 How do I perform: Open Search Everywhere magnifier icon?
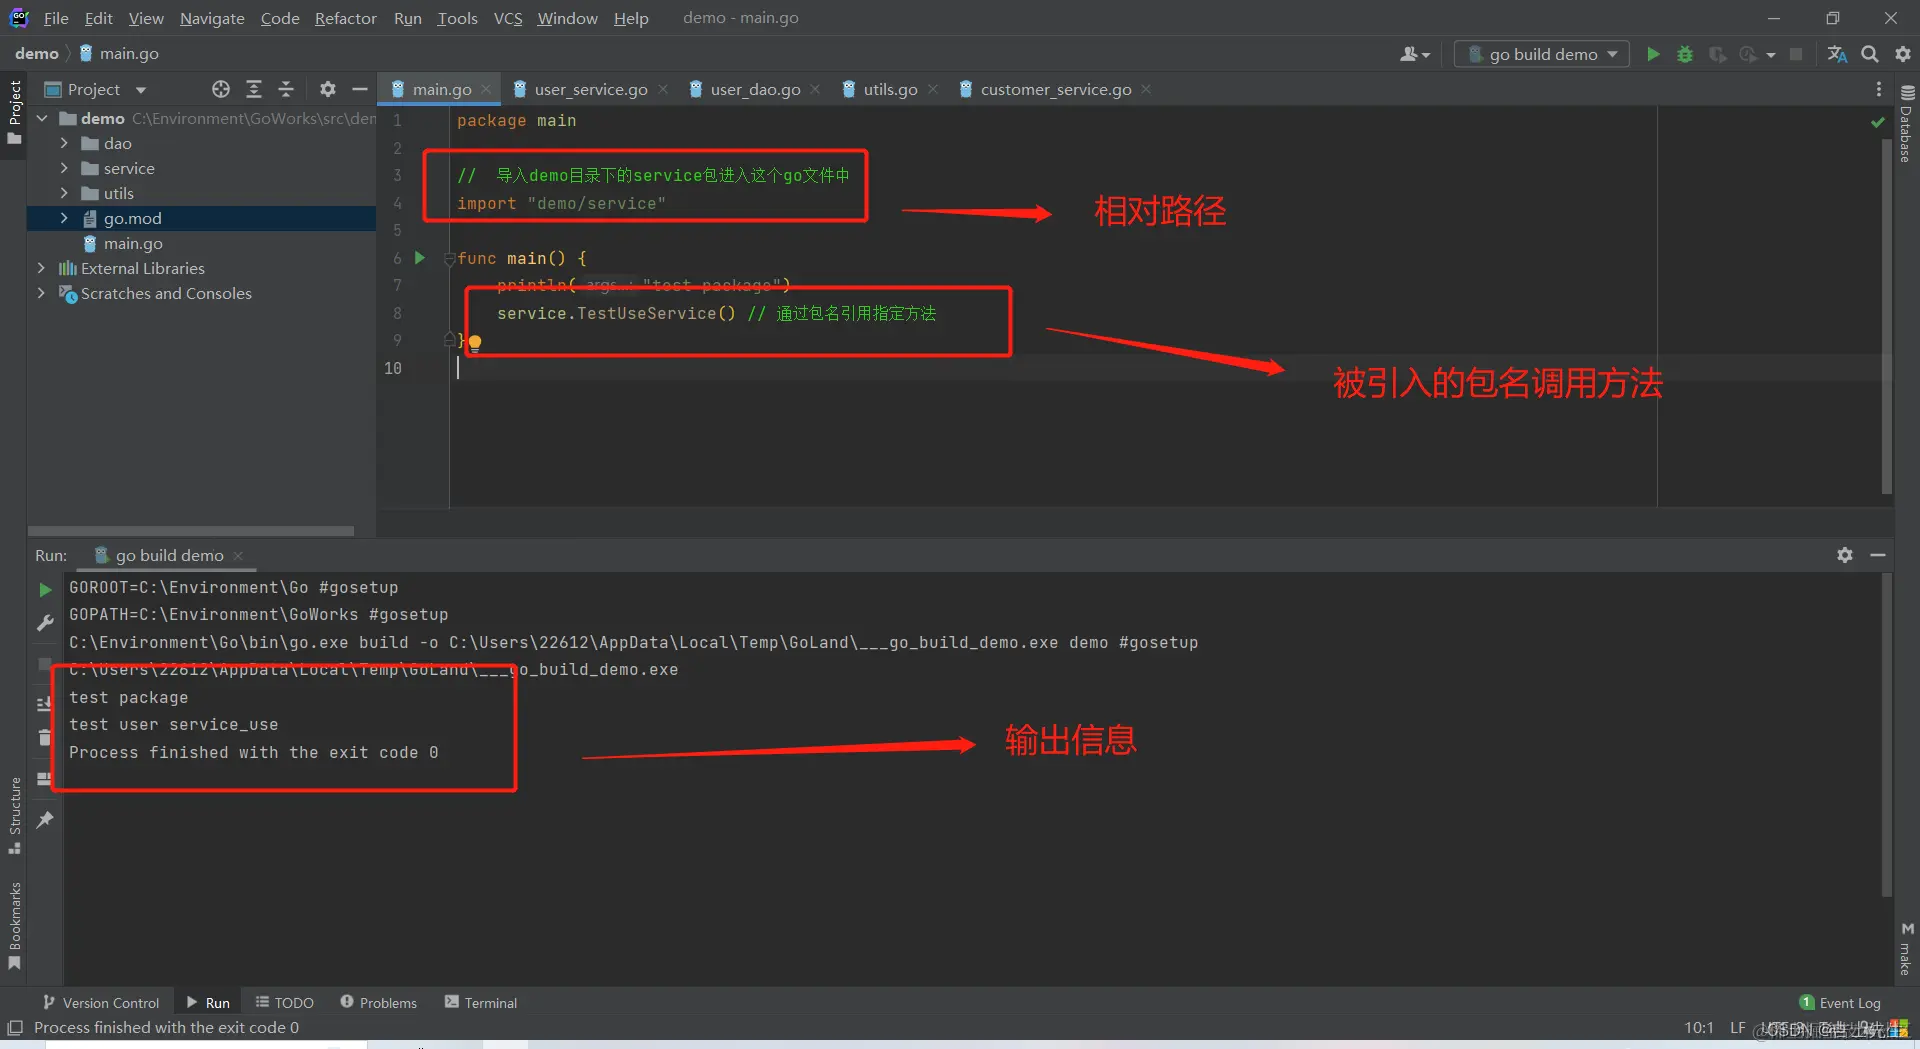tap(1869, 54)
